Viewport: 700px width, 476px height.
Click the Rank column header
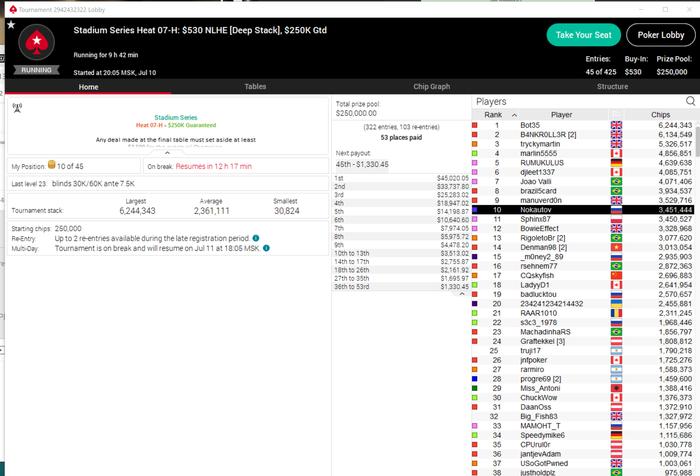point(495,115)
